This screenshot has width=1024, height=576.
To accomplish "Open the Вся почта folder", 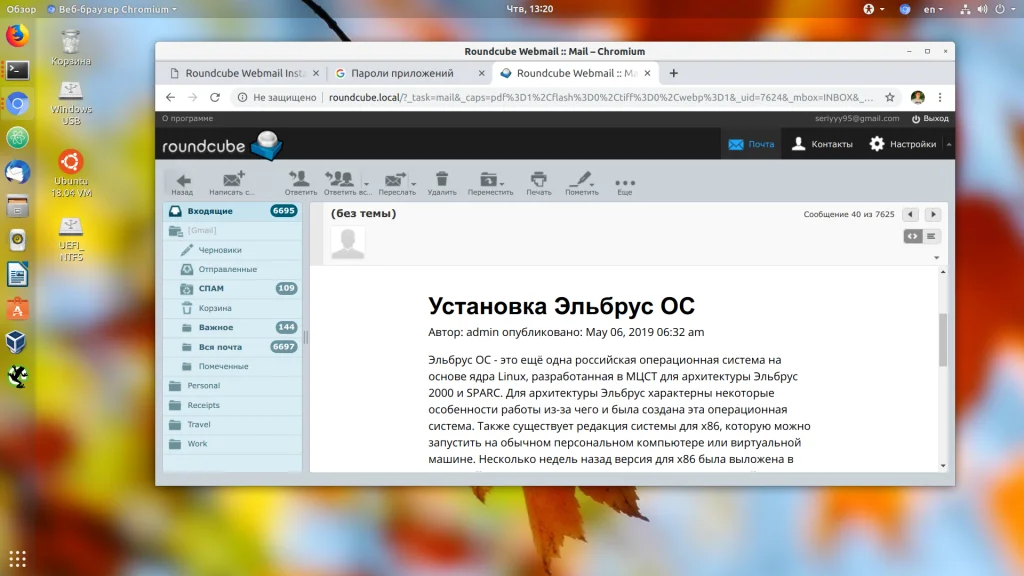I will [232, 347].
